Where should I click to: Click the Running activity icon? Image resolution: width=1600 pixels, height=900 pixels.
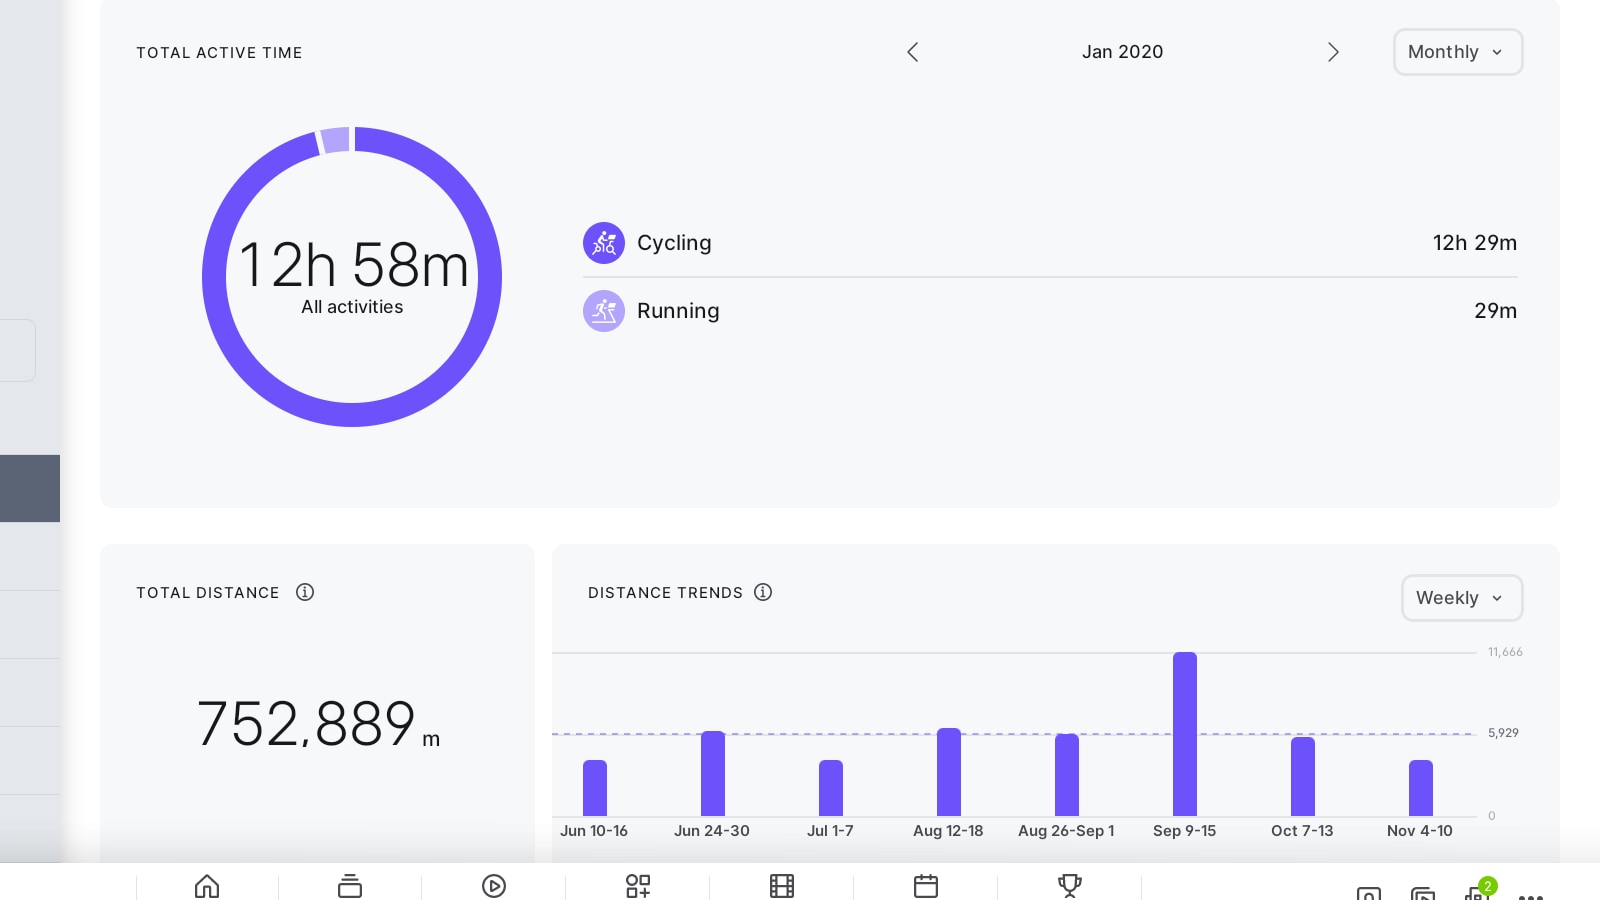[x=604, y=311]
